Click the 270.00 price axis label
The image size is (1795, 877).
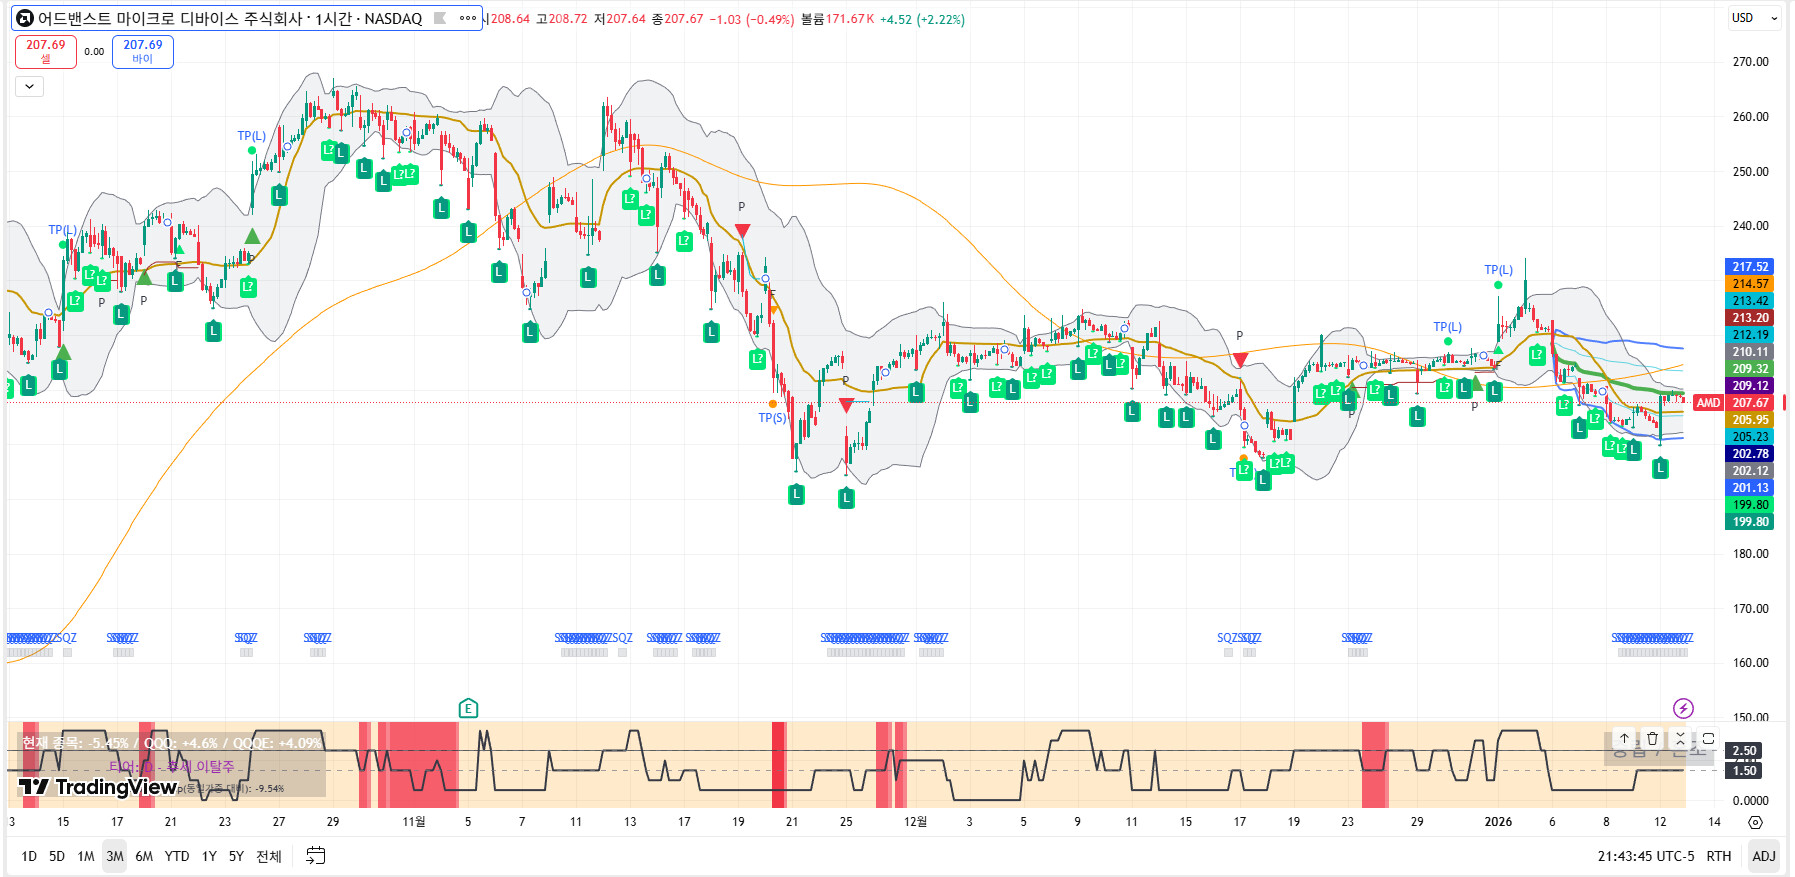[1750, 62]
